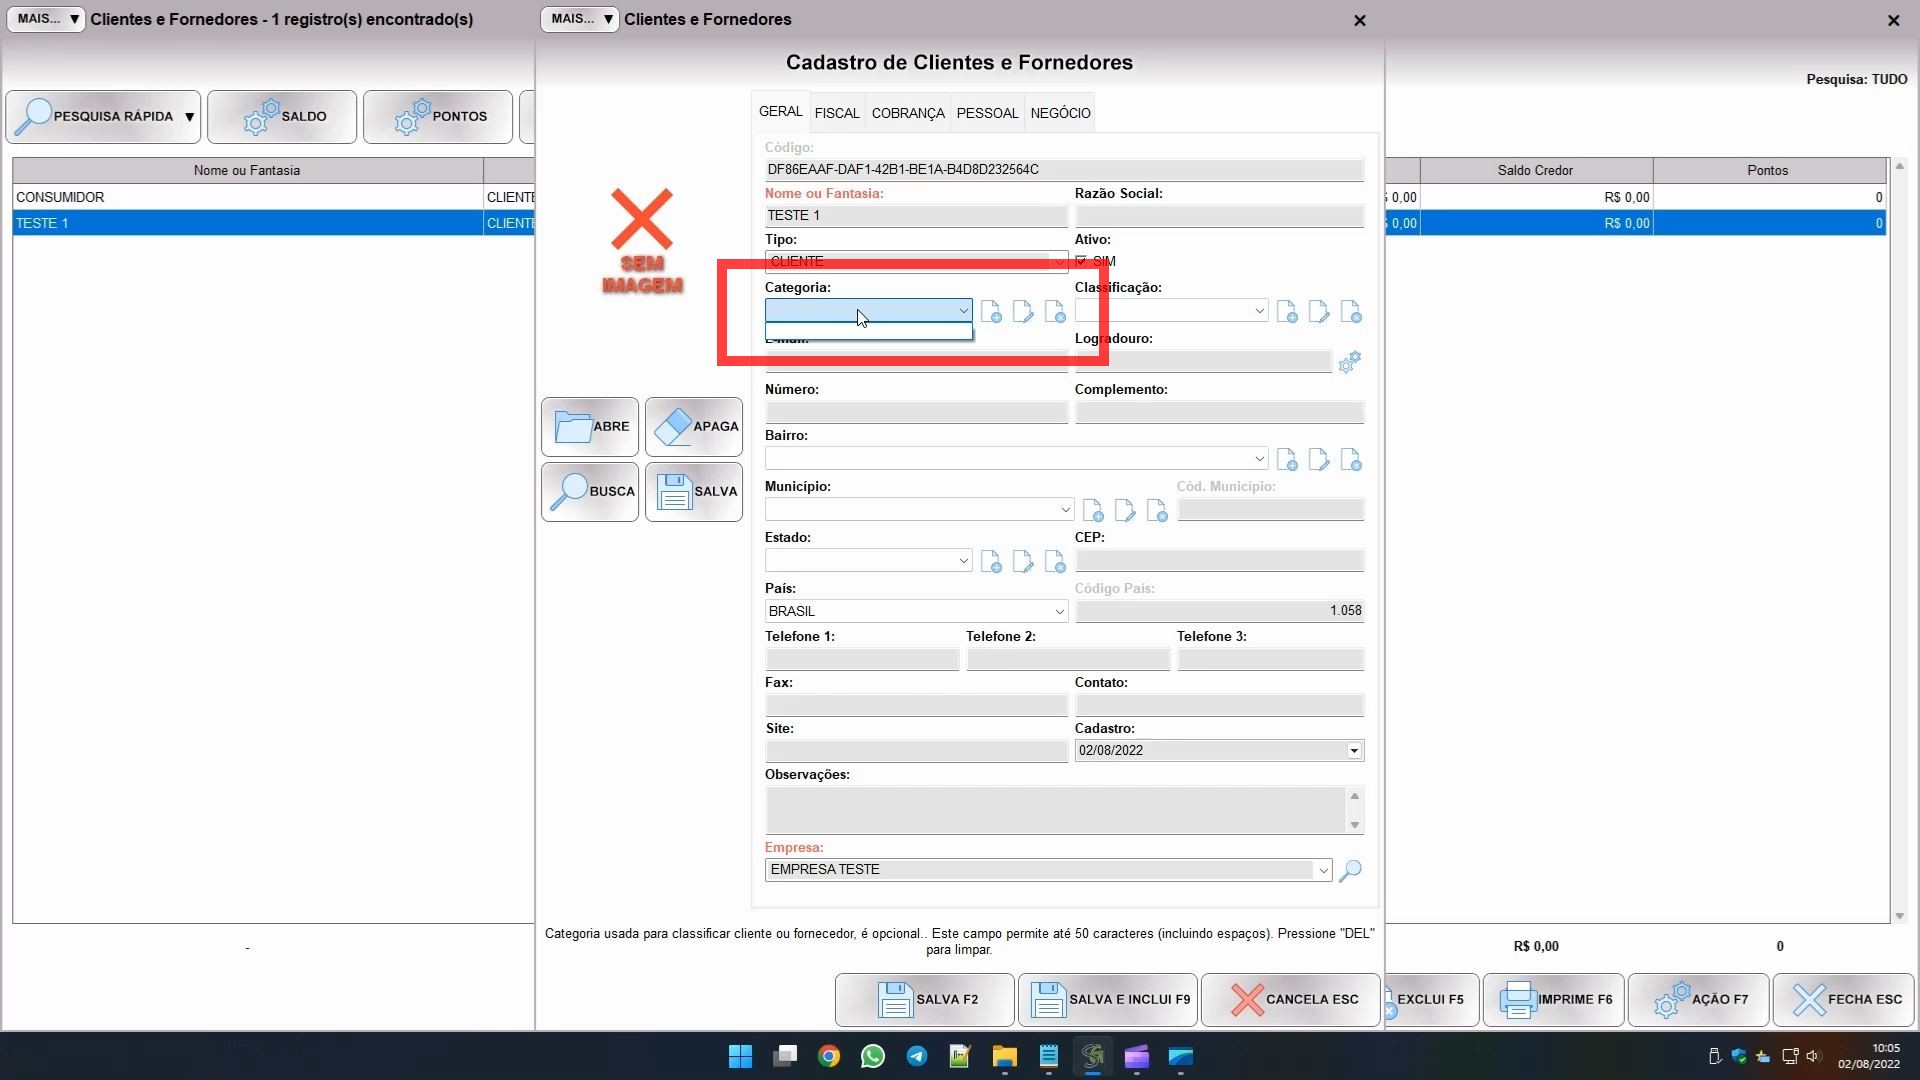Open the WhatsApp icon in the taskbar
1920x1080 pixels.
872,1056
